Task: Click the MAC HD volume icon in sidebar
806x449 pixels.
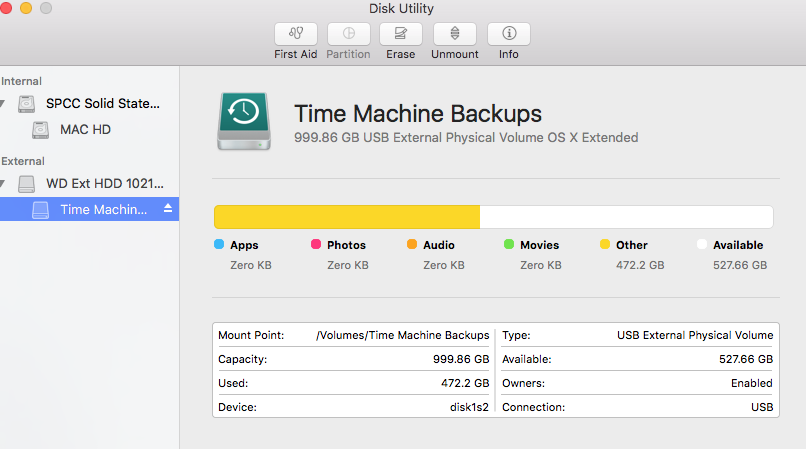Action: (x=40, y=130)
